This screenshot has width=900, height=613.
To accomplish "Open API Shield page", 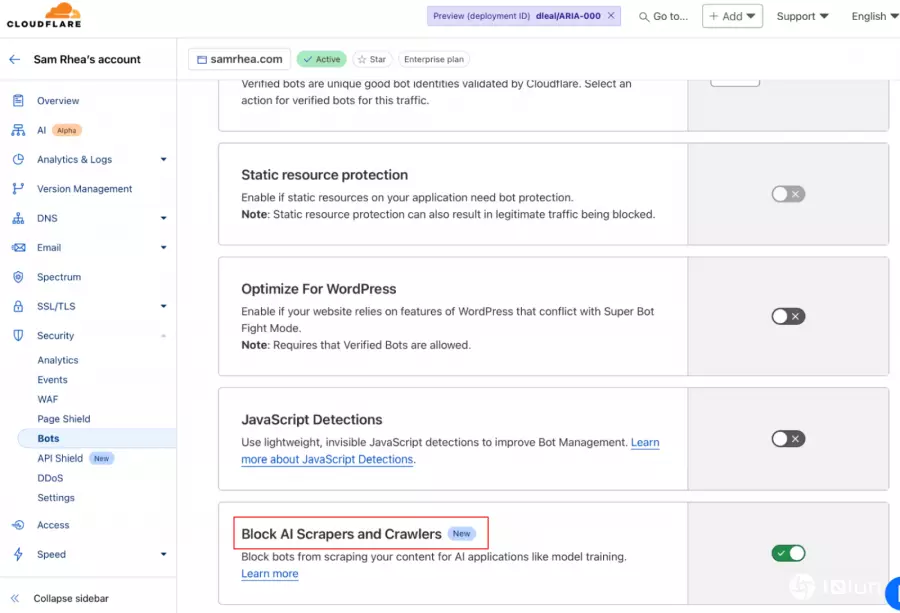I will (60, 458).
